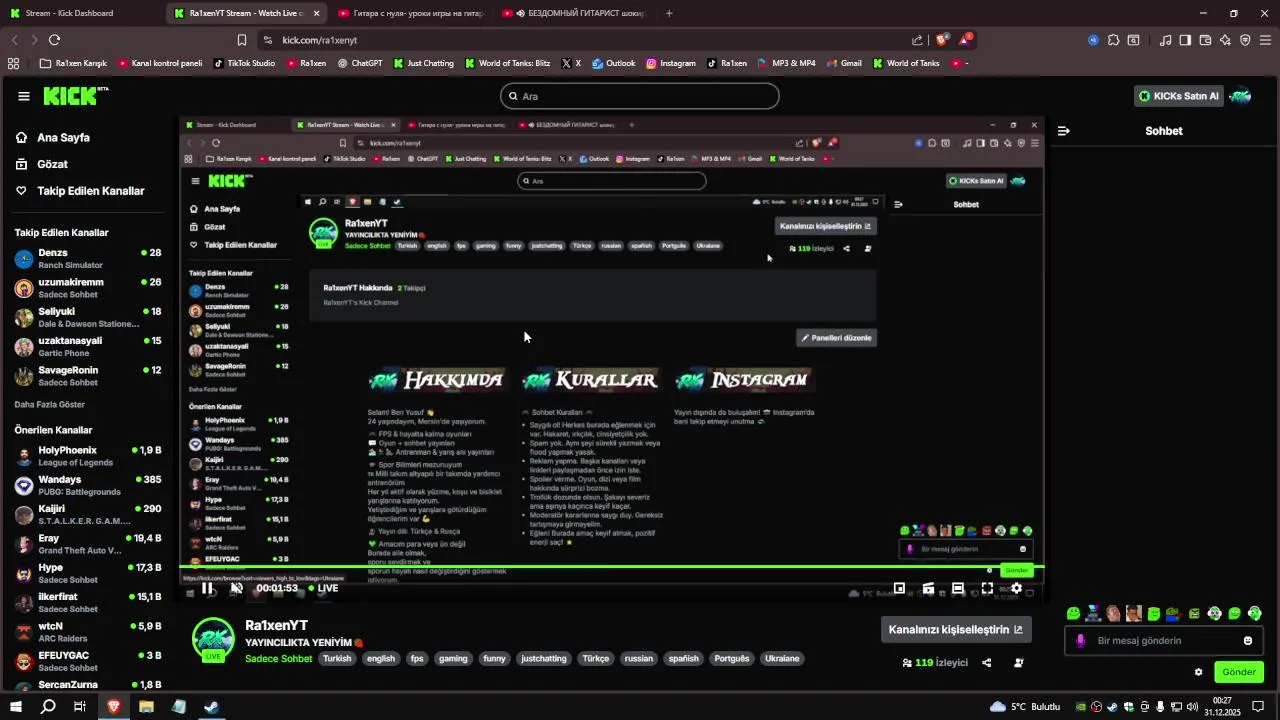Share the channel via share icon

[x=987, y=662]
